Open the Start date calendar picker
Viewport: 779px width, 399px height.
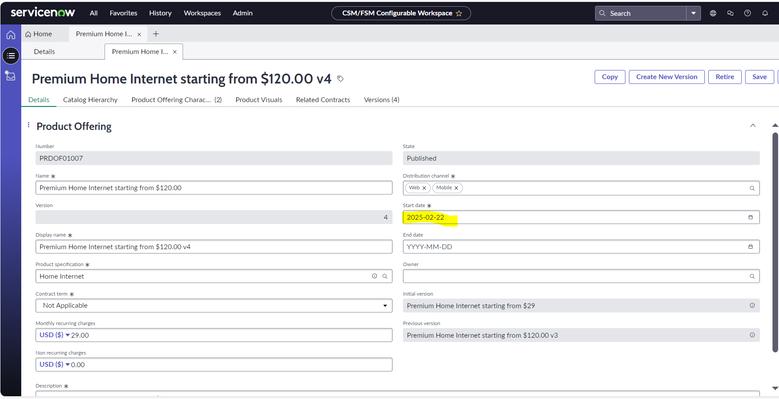point(750,218)
